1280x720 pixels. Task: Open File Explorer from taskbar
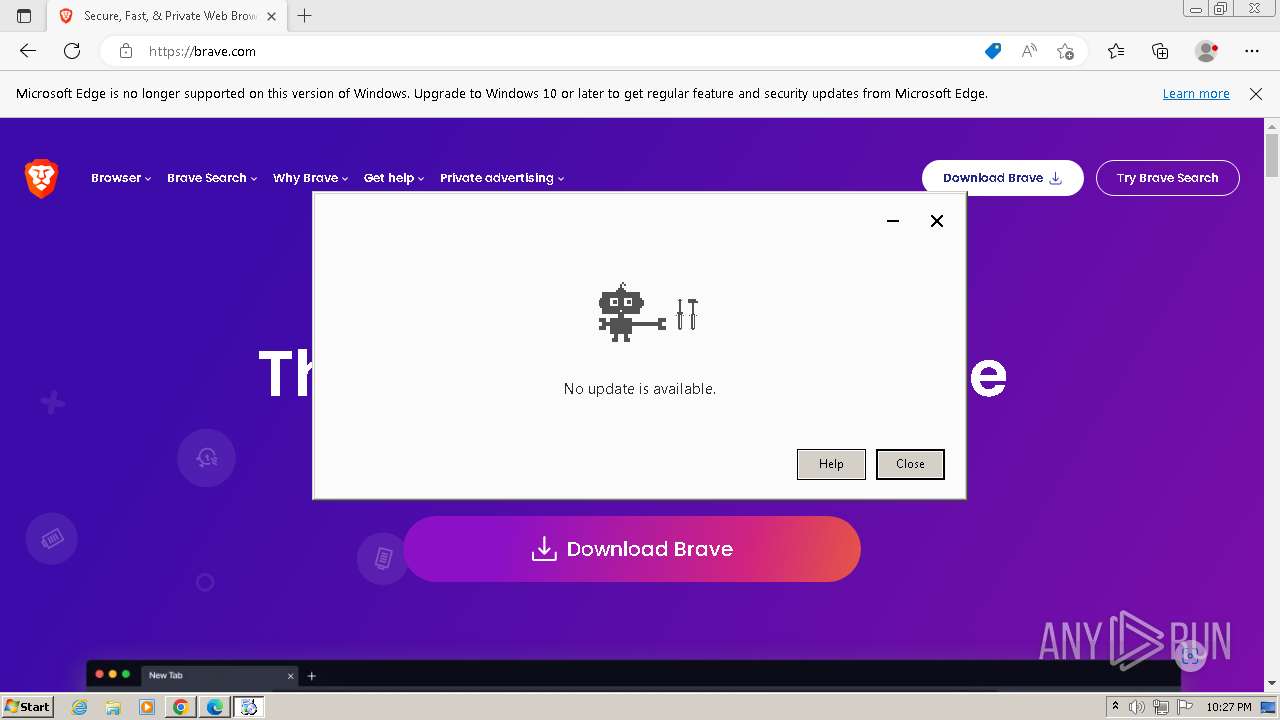click(x=113, y=707)
